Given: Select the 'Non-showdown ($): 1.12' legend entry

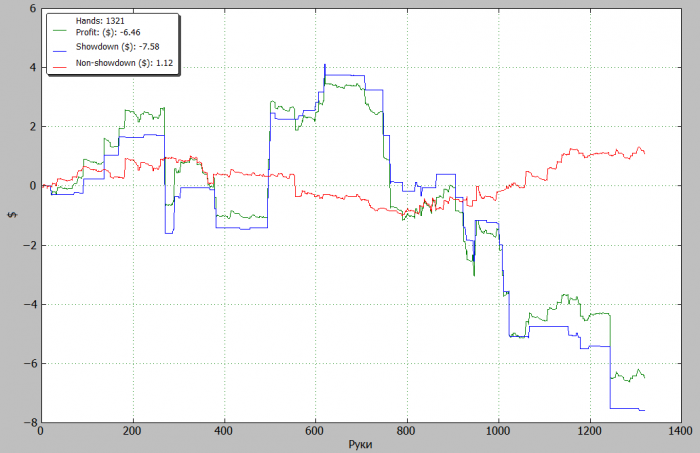Looking at the screenshot, I should click(124, 63).
